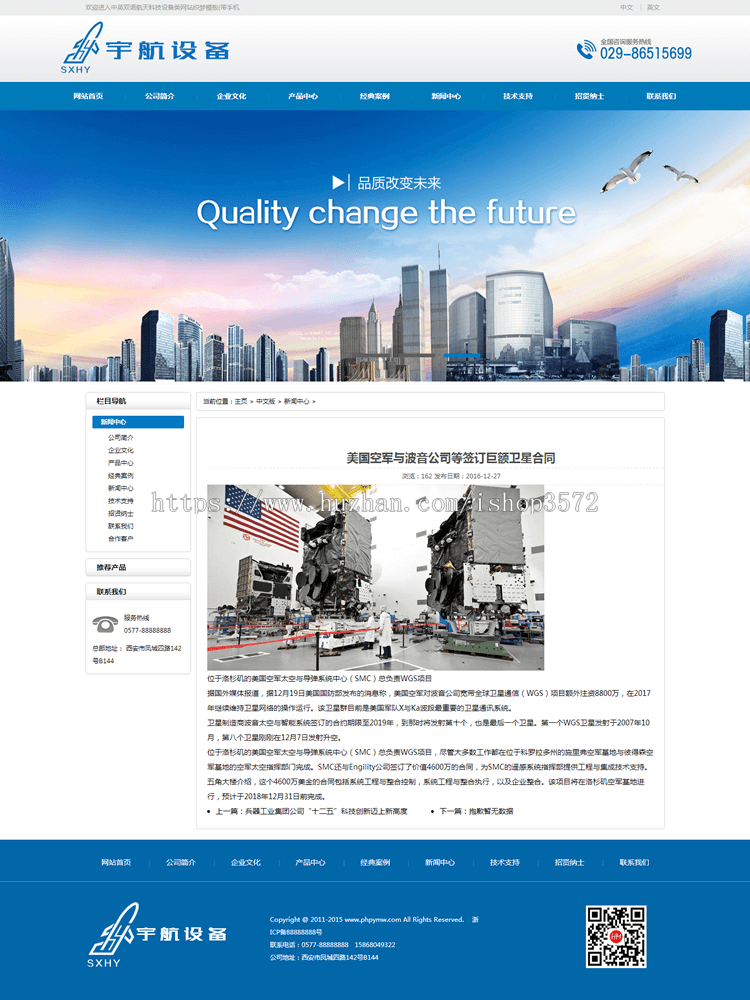Open 企业文化 in footer navigation
The height and width of the screenshot is (1000, 750).
click(x=246, y=862)
